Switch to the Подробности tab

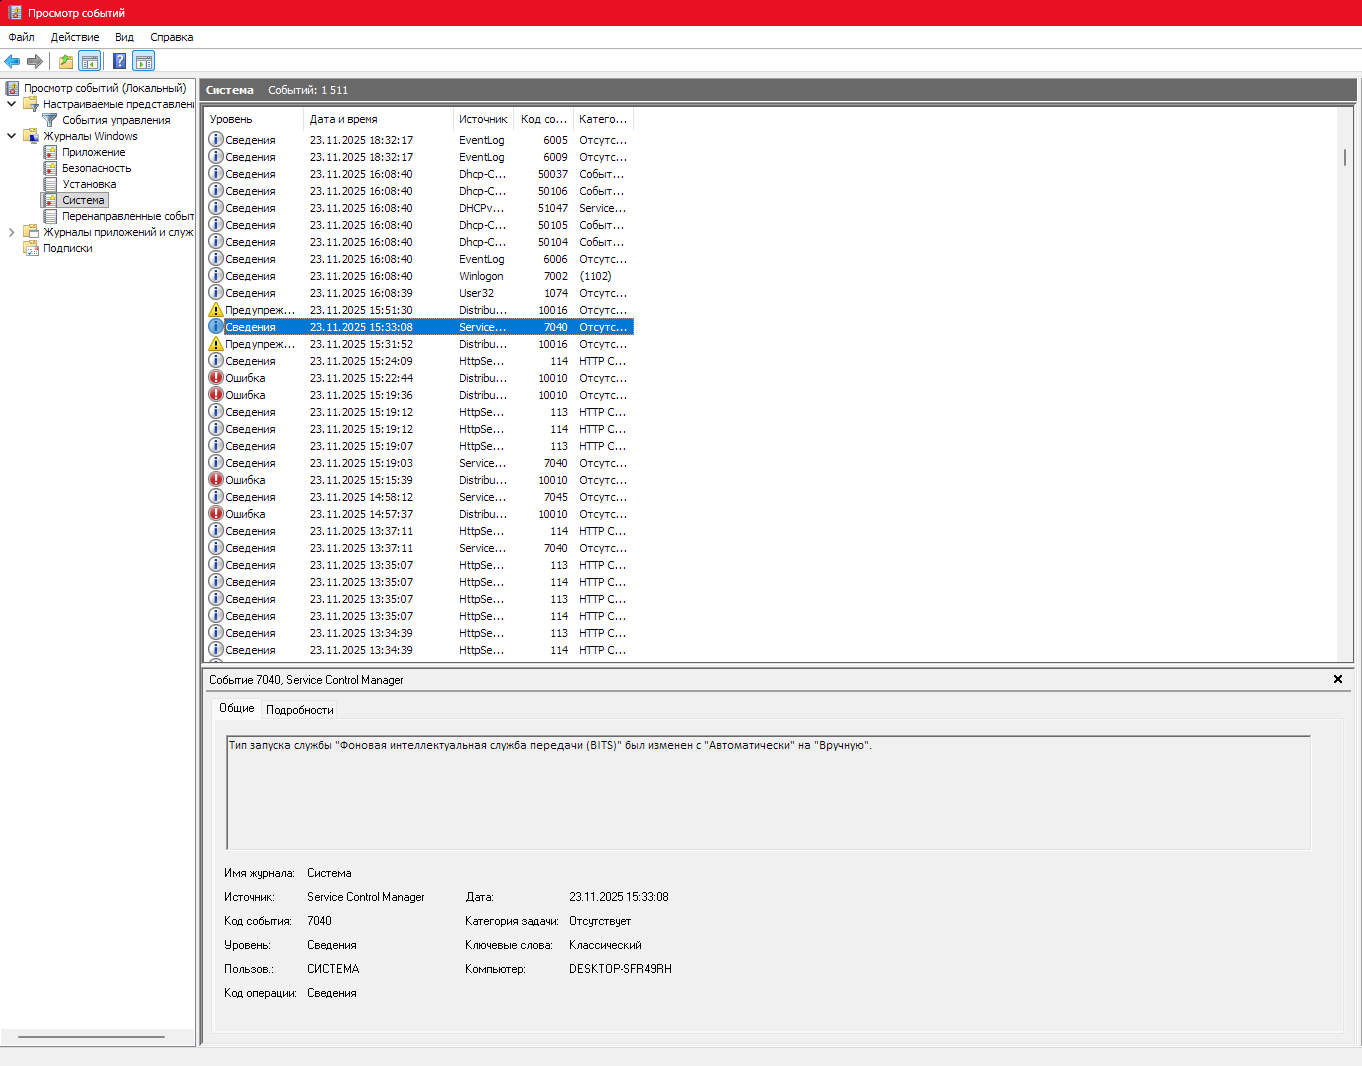coord(299,710)
